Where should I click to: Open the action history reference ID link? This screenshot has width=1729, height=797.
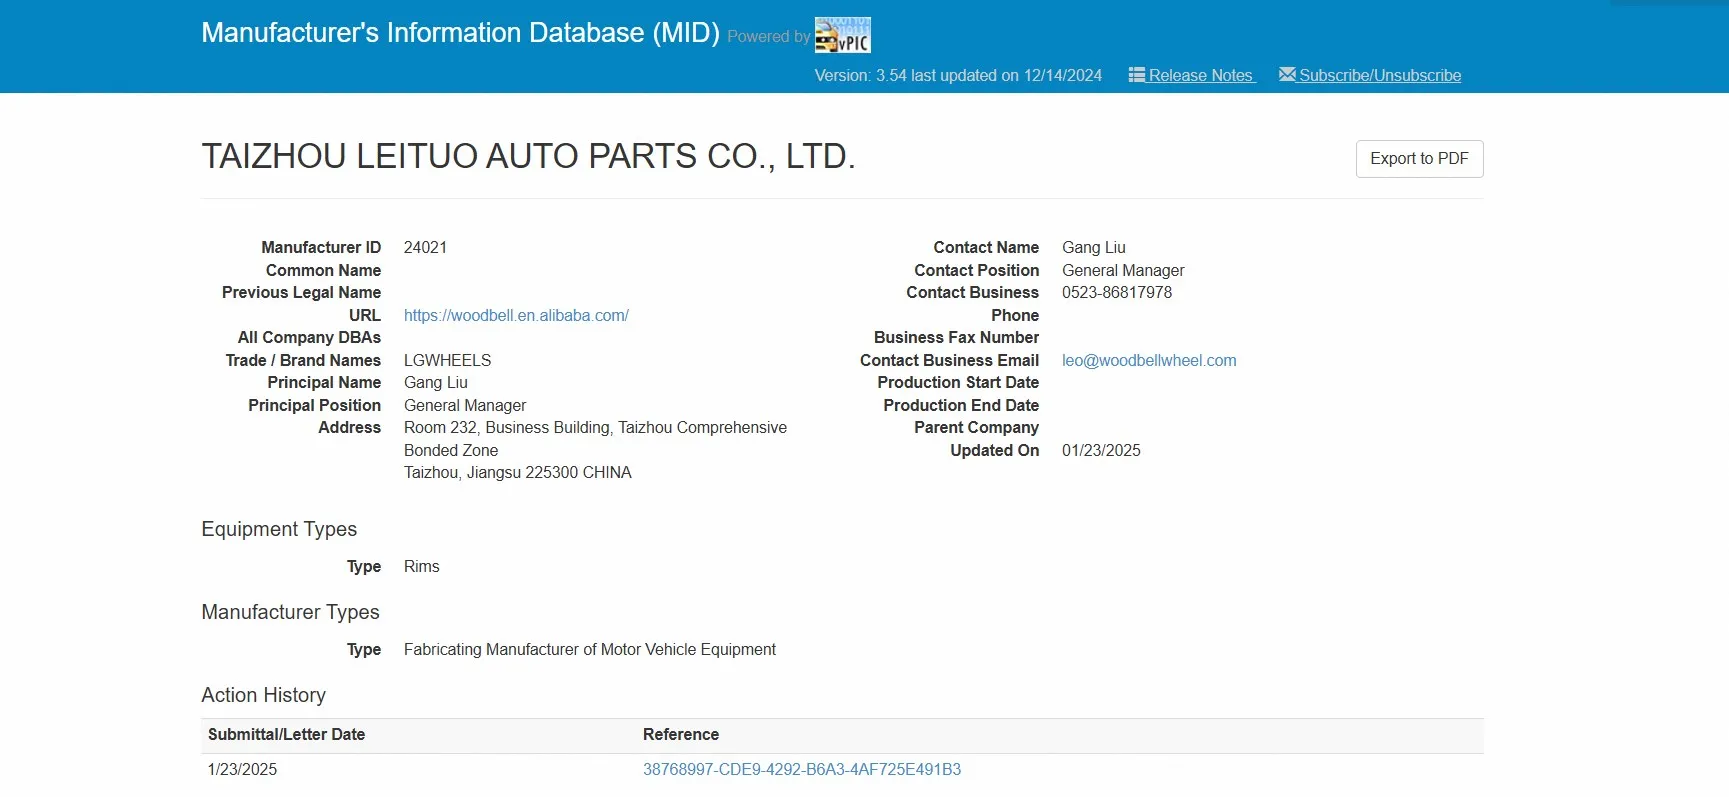point(801,770)
